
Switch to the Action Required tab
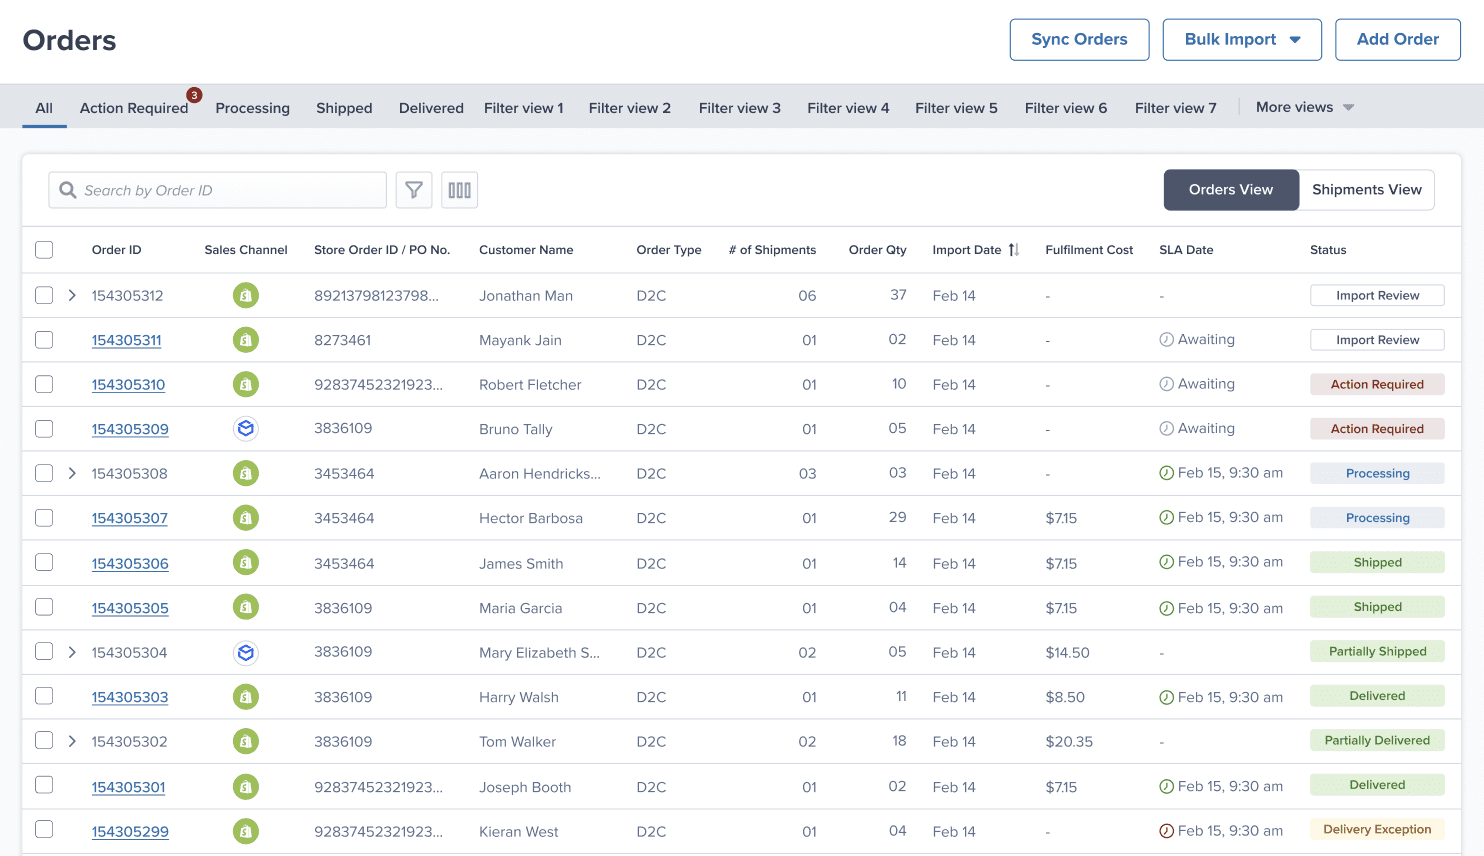pos(134,108)
